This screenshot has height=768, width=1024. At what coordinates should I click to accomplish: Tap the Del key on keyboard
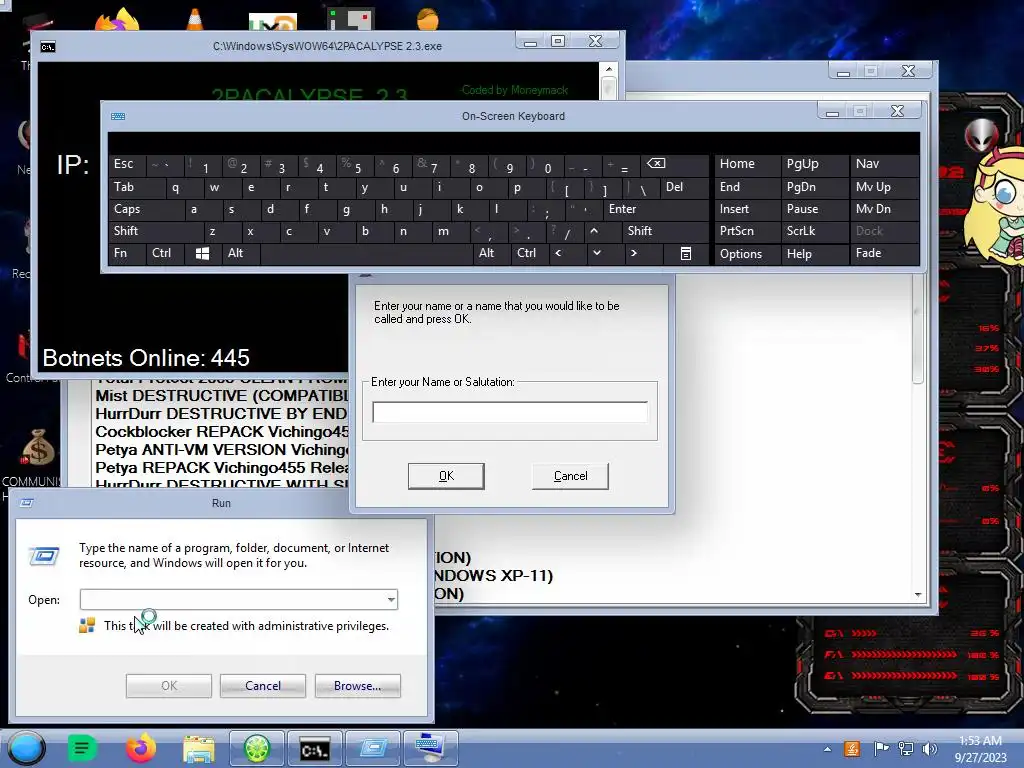684,187
